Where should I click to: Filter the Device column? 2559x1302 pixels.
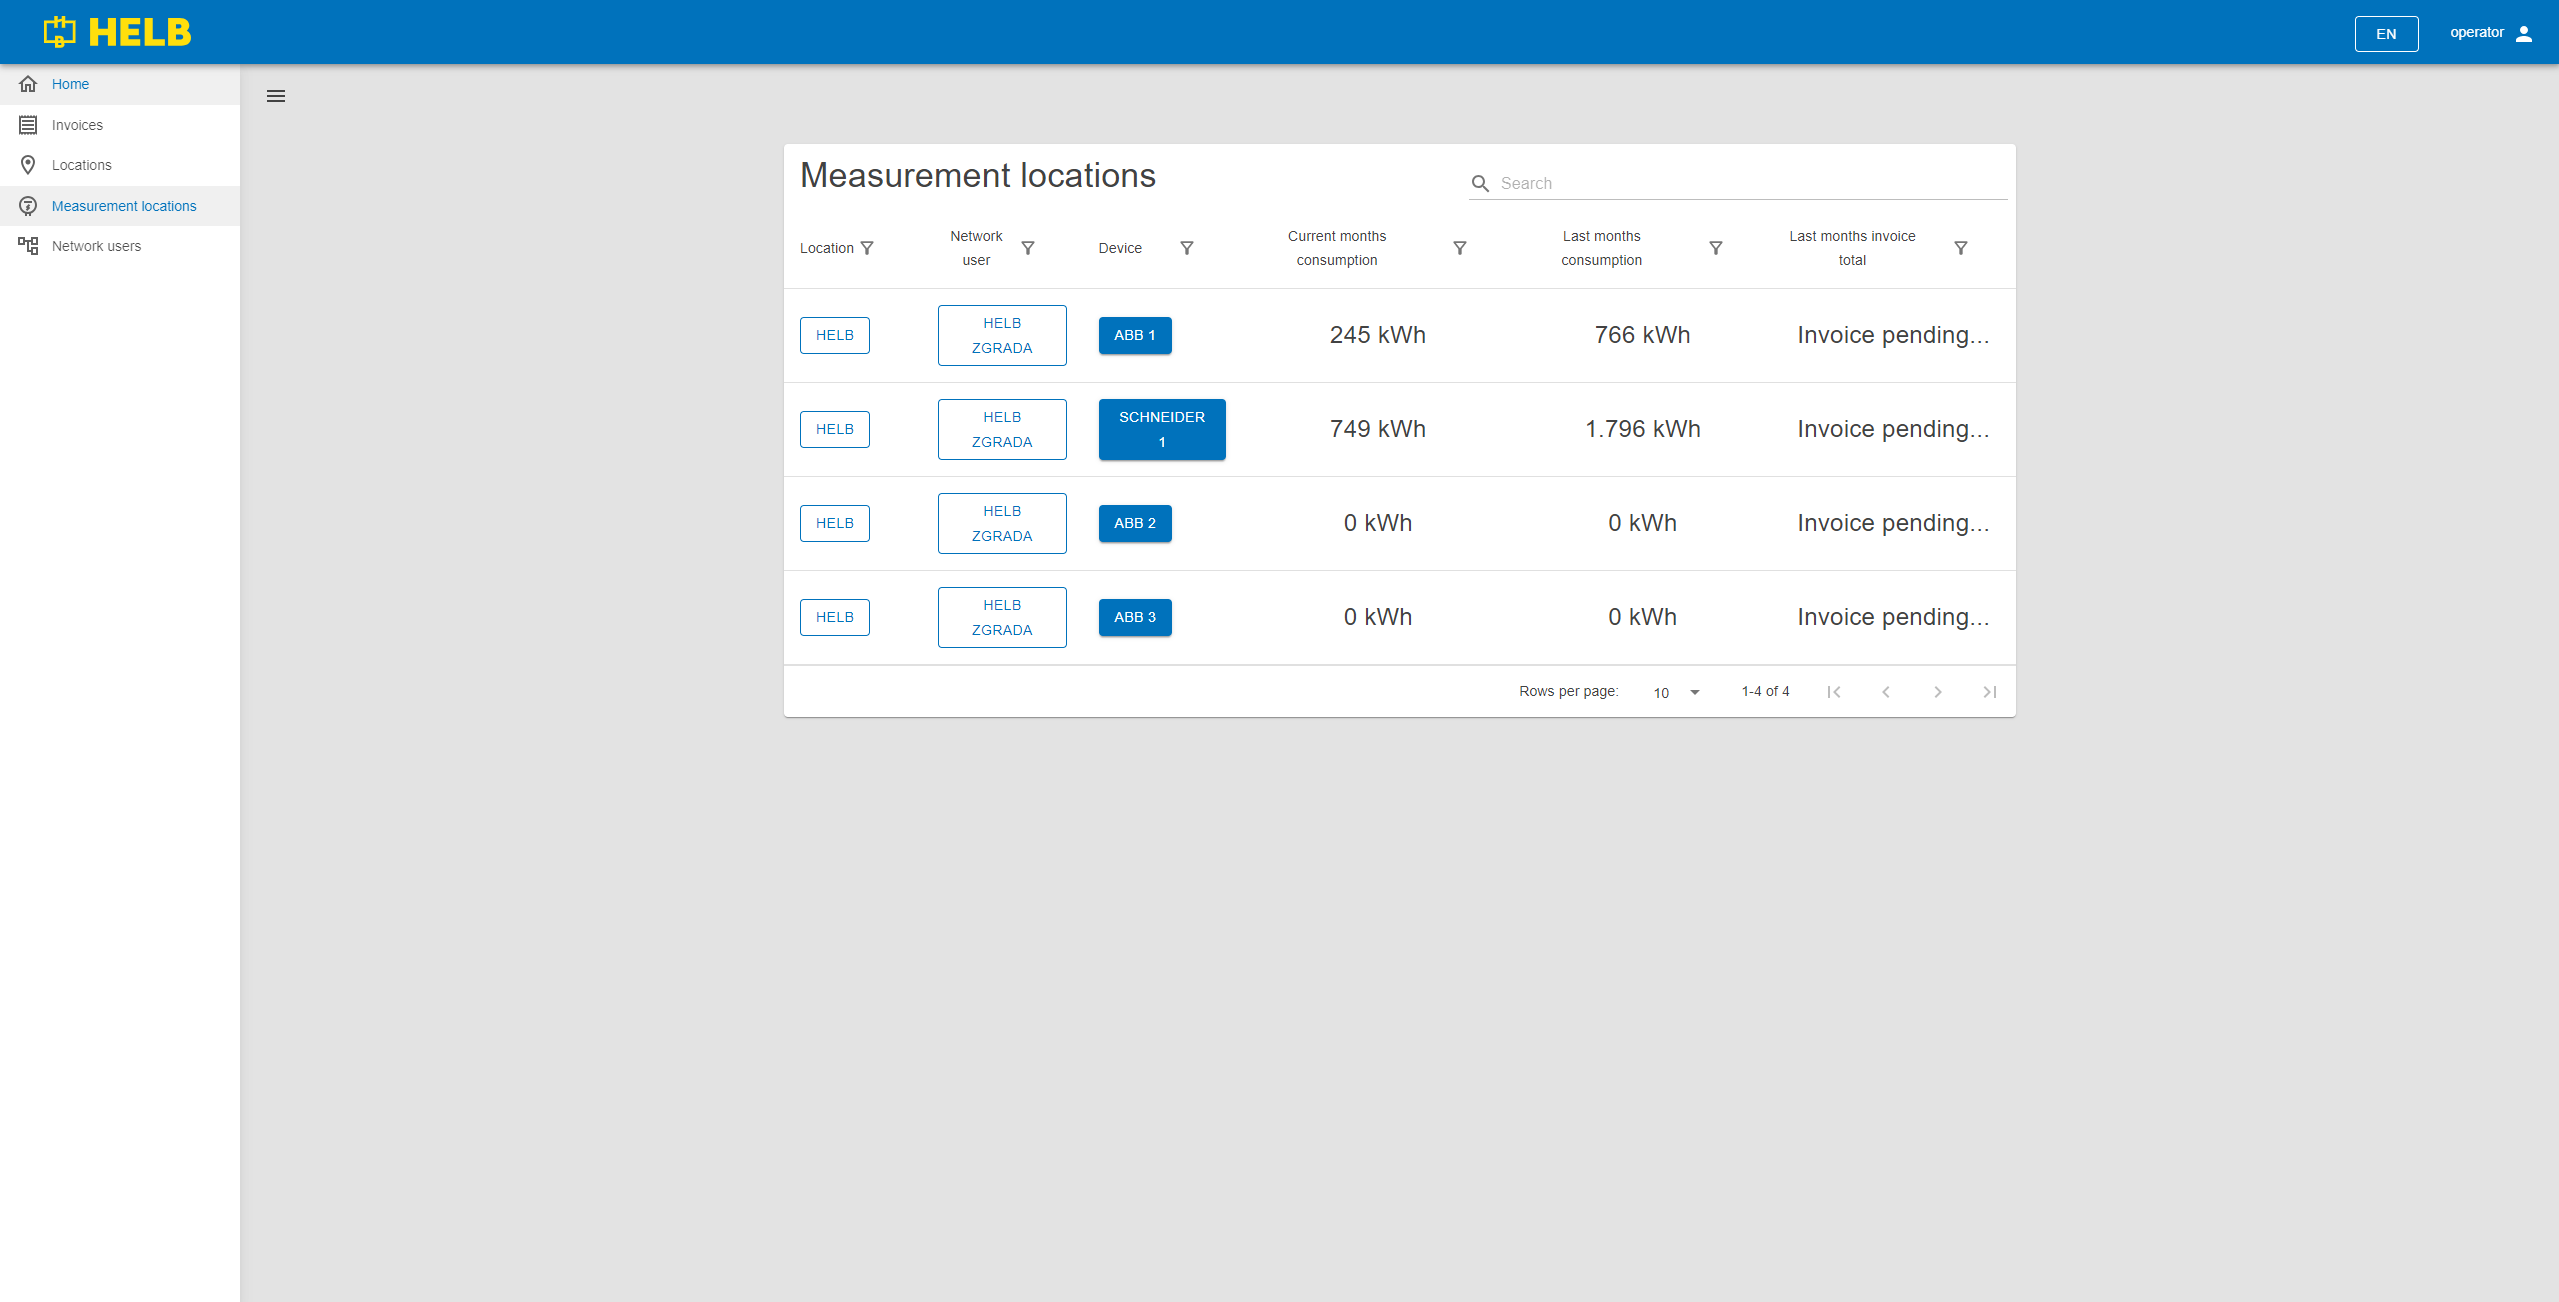tap(1187, 248)
